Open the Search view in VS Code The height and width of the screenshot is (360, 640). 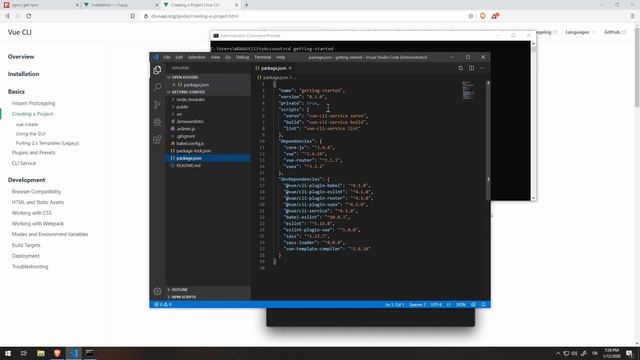[158, 87]
